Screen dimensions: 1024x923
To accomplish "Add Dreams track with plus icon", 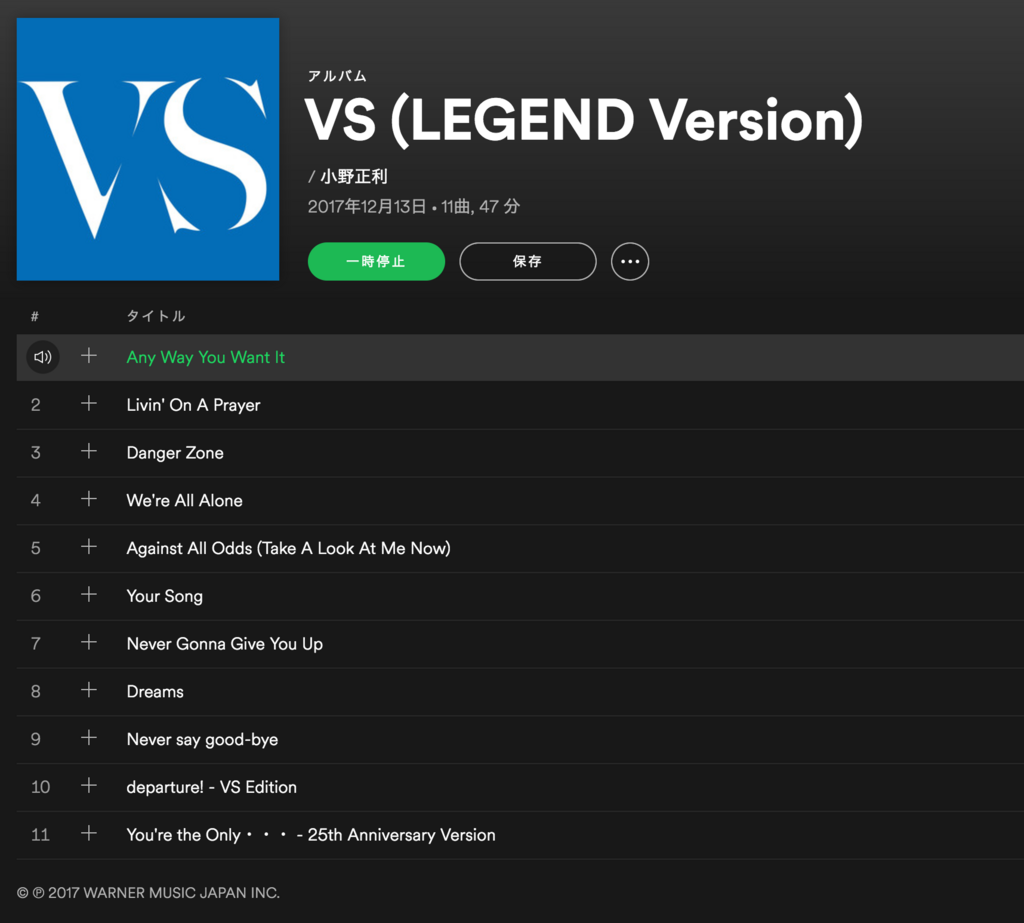I will pos(89,690).
